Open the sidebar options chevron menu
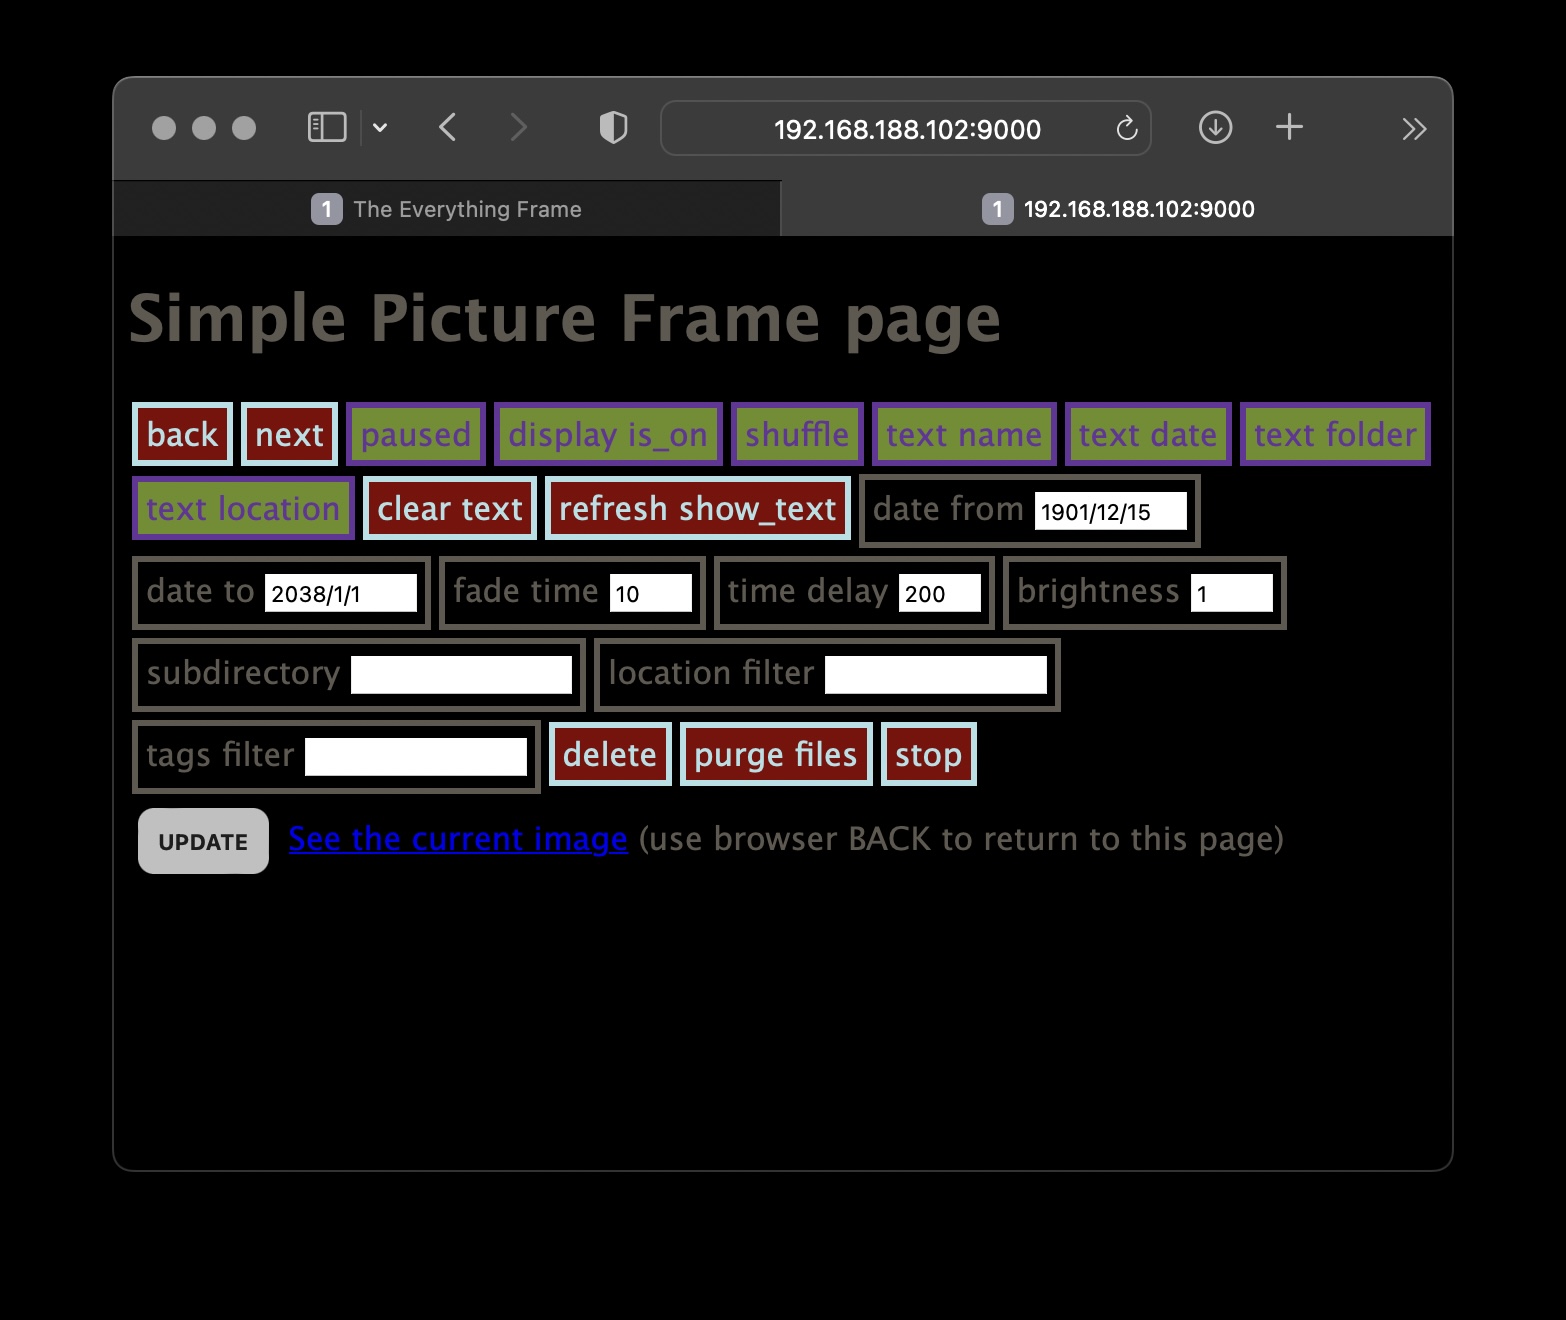 click(x=380, y=128)
